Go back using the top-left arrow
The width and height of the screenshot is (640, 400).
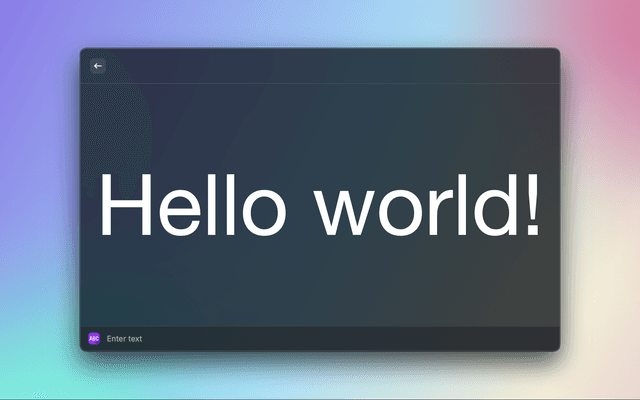coord(98,66)
